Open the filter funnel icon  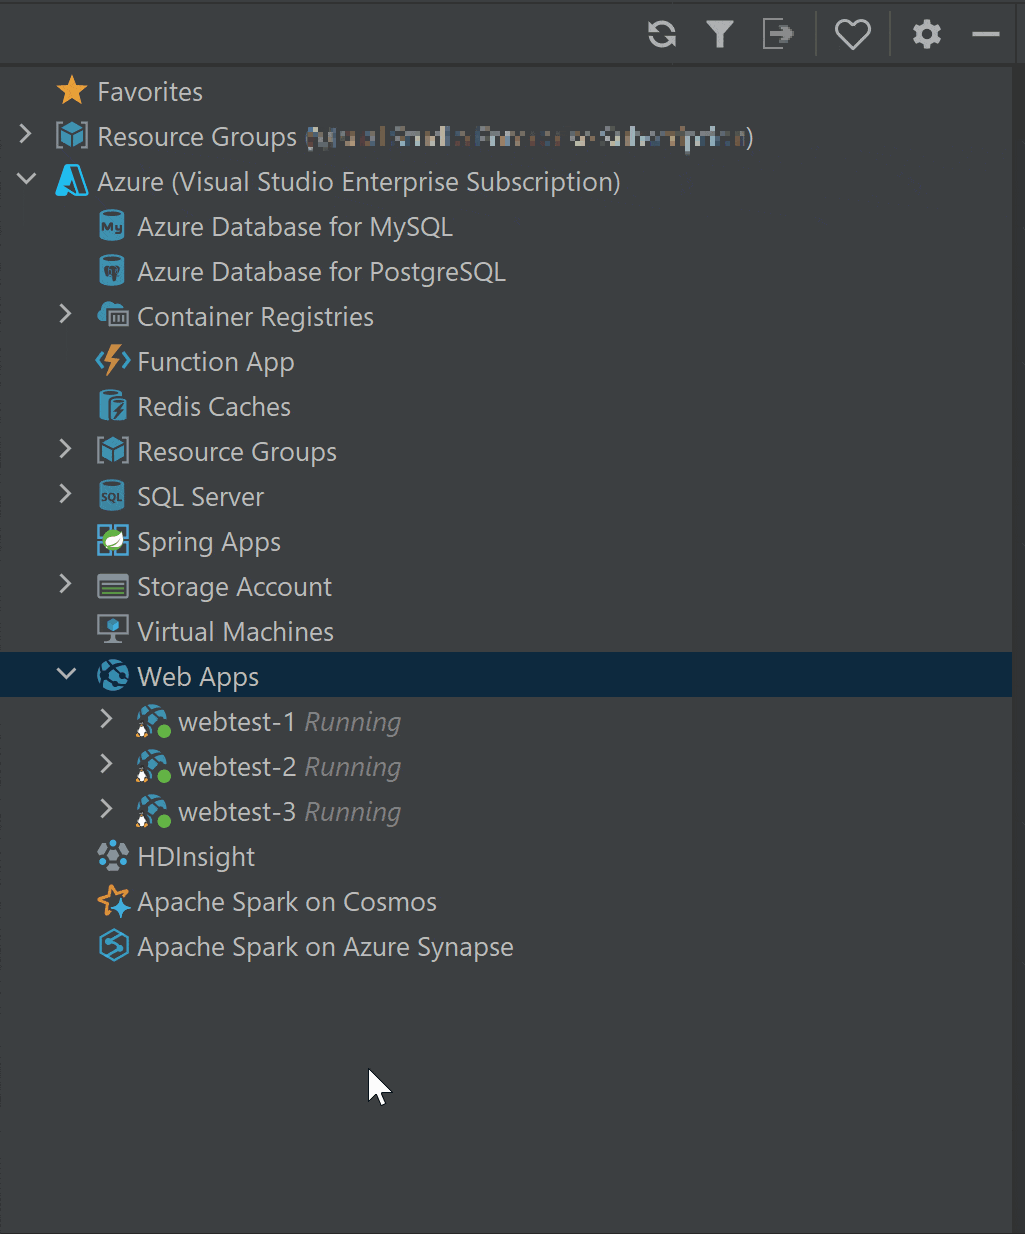[x=720, y=34]
